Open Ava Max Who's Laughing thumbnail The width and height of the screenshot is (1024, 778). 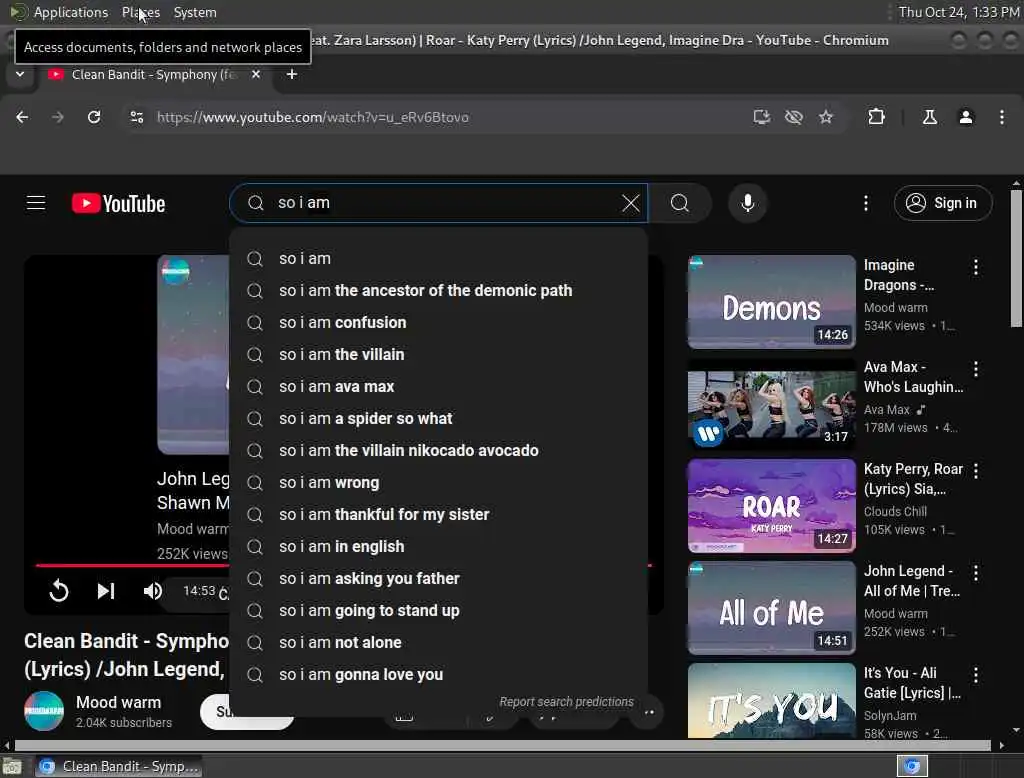click(x=771, y=404)
